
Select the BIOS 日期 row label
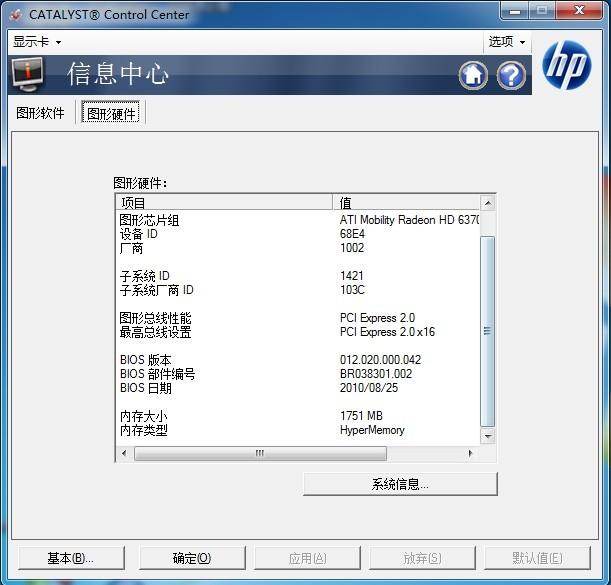[x=146, y=388]
